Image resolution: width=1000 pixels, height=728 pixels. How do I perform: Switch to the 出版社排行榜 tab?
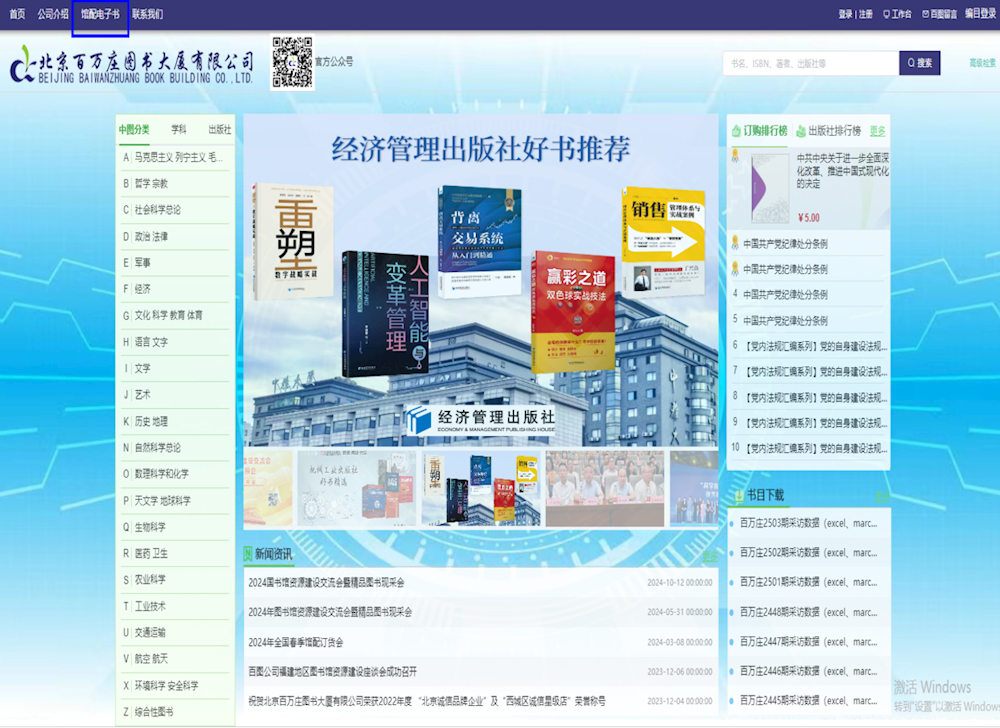click(828, 131)
